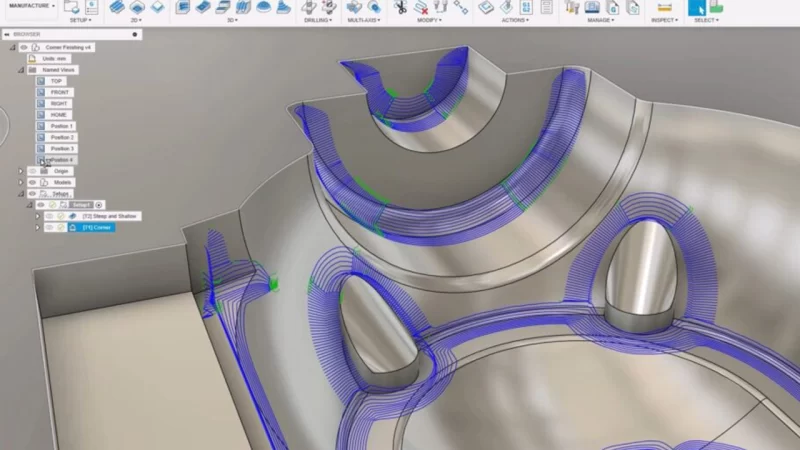Click the green selection filter icon
Image resolution: width=800 pixels, height=450 pixels.
[716, 7]
